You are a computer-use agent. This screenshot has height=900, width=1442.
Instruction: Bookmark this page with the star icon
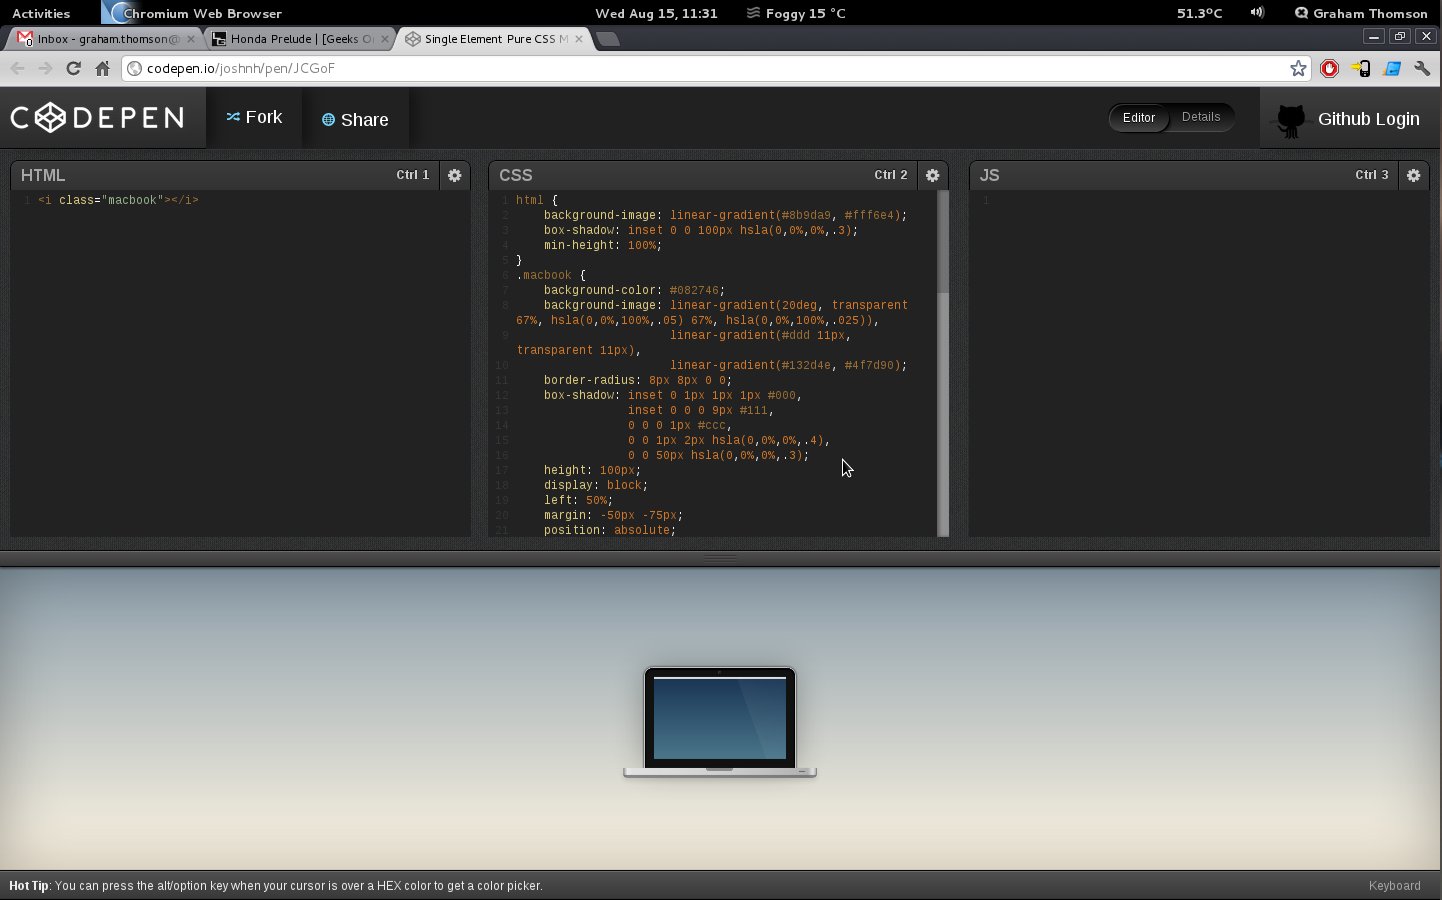[1298, 68]
